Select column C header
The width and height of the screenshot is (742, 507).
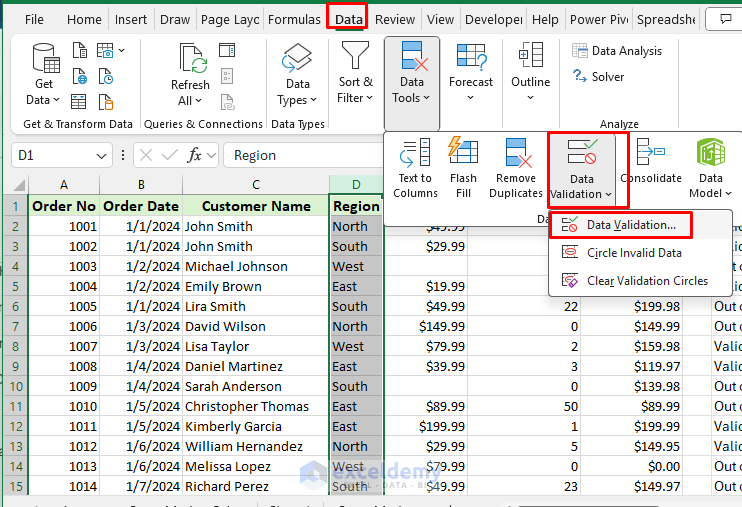(256, 184)
